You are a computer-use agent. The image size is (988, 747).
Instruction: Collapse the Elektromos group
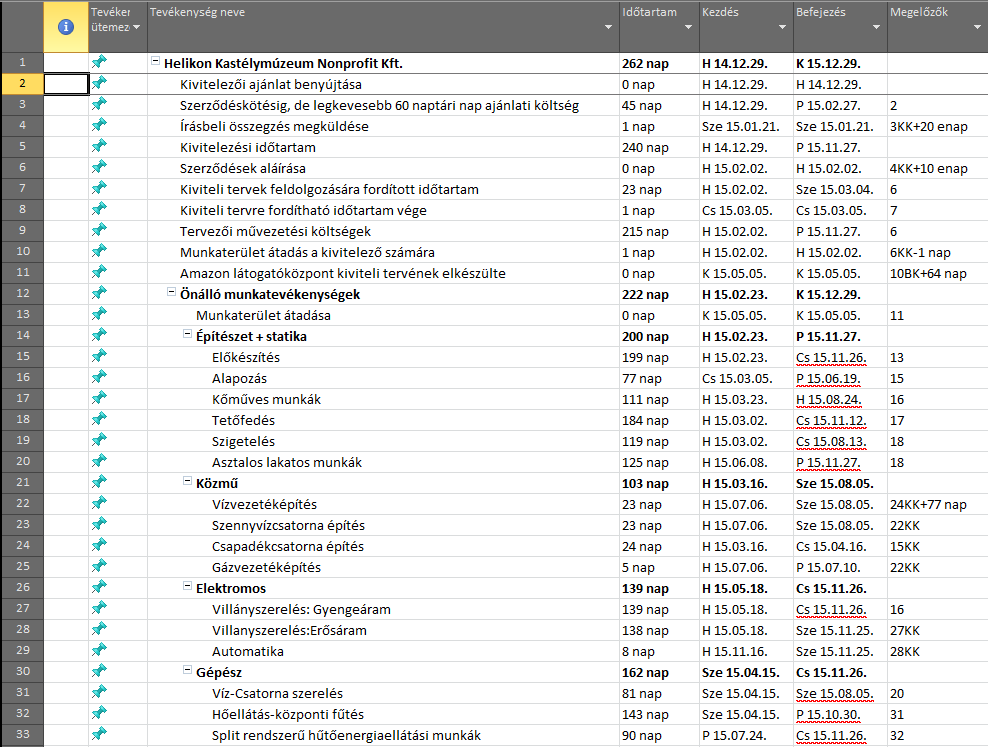187,586
